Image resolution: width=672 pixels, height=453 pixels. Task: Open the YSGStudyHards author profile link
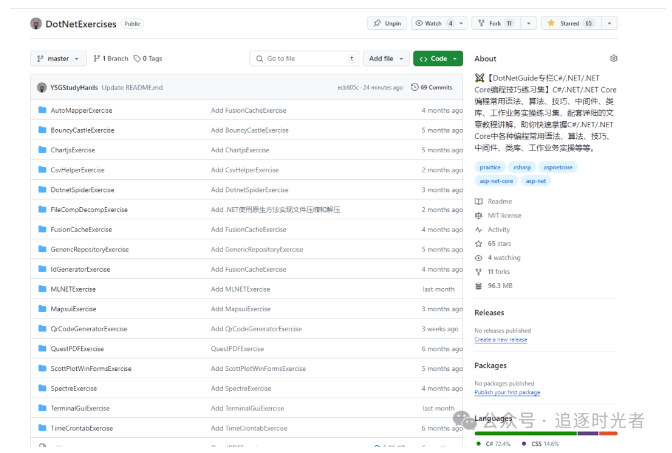(x=74, y=87)
